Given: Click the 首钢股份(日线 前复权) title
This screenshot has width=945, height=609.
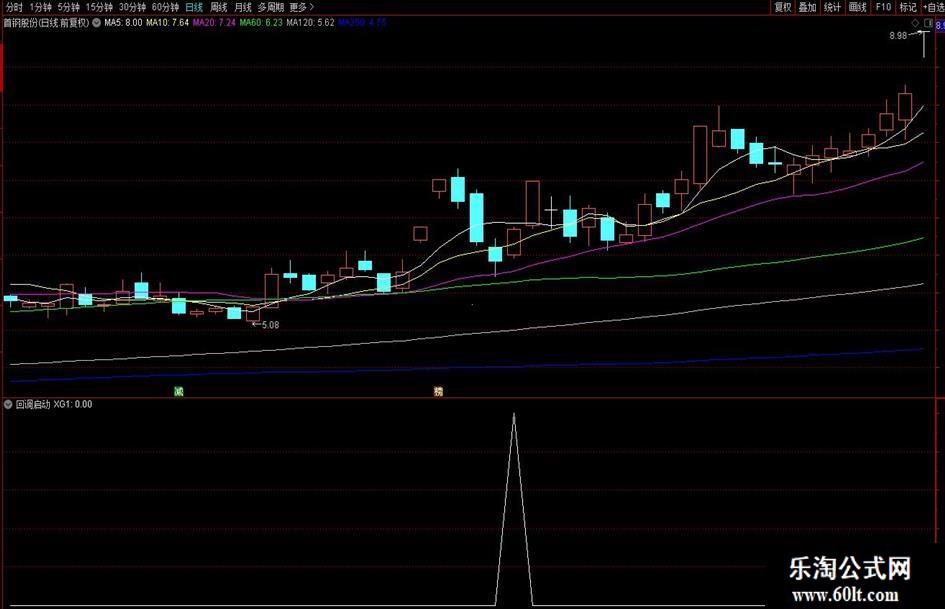Looking at the screenshot, I should pos(46,23).
